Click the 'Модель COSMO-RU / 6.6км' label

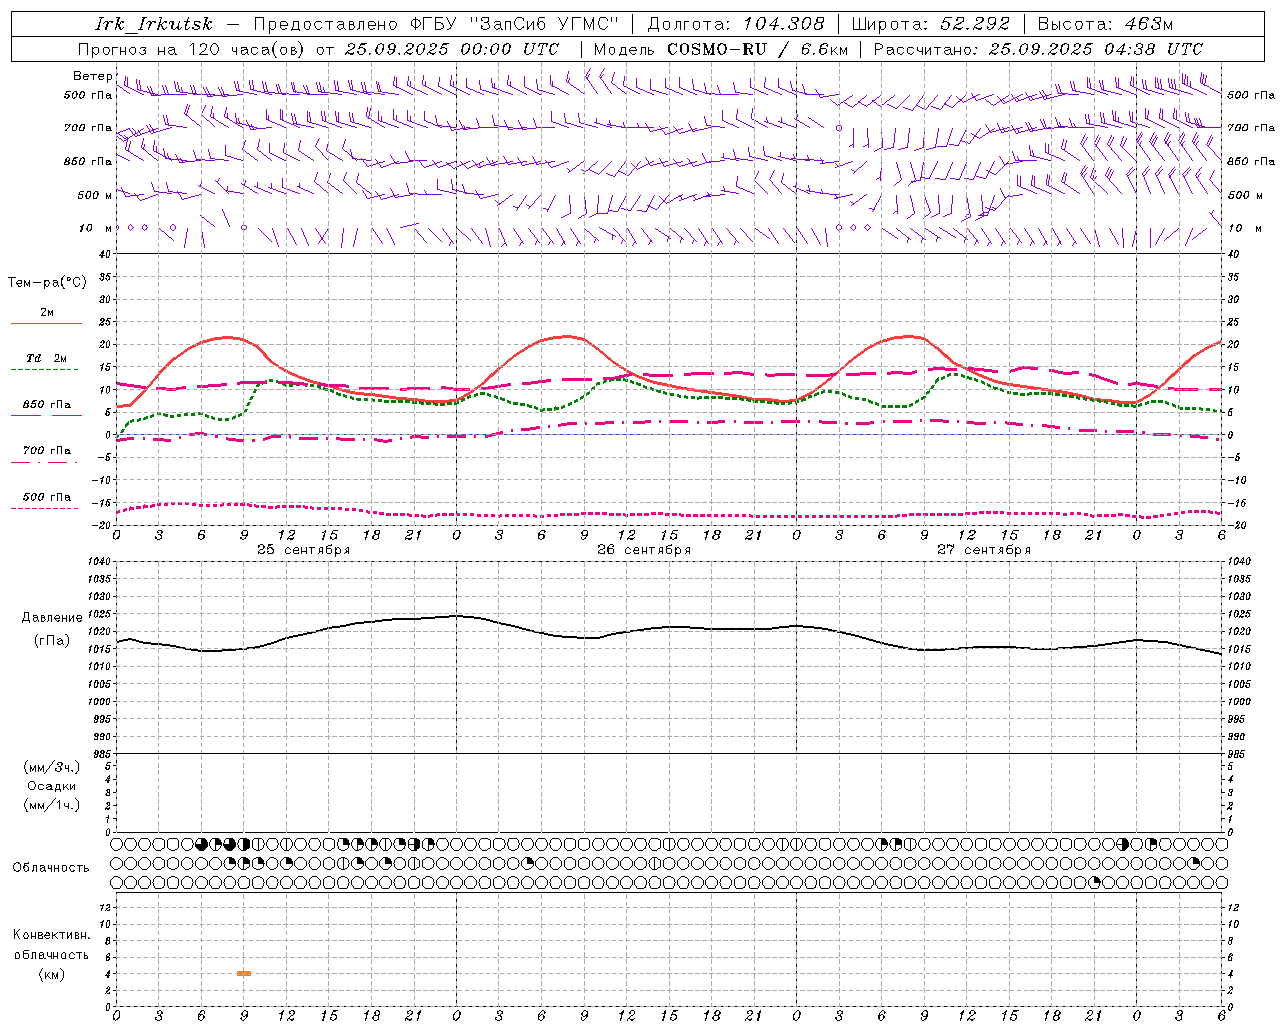click(x=720, y=49)
